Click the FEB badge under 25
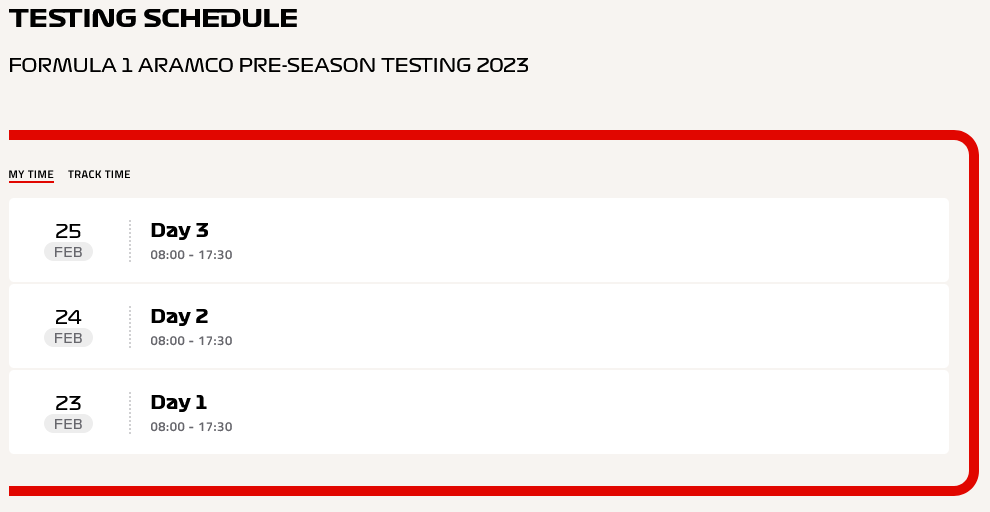The width and height of the screenshot is (990, 512). click(68, 252)
